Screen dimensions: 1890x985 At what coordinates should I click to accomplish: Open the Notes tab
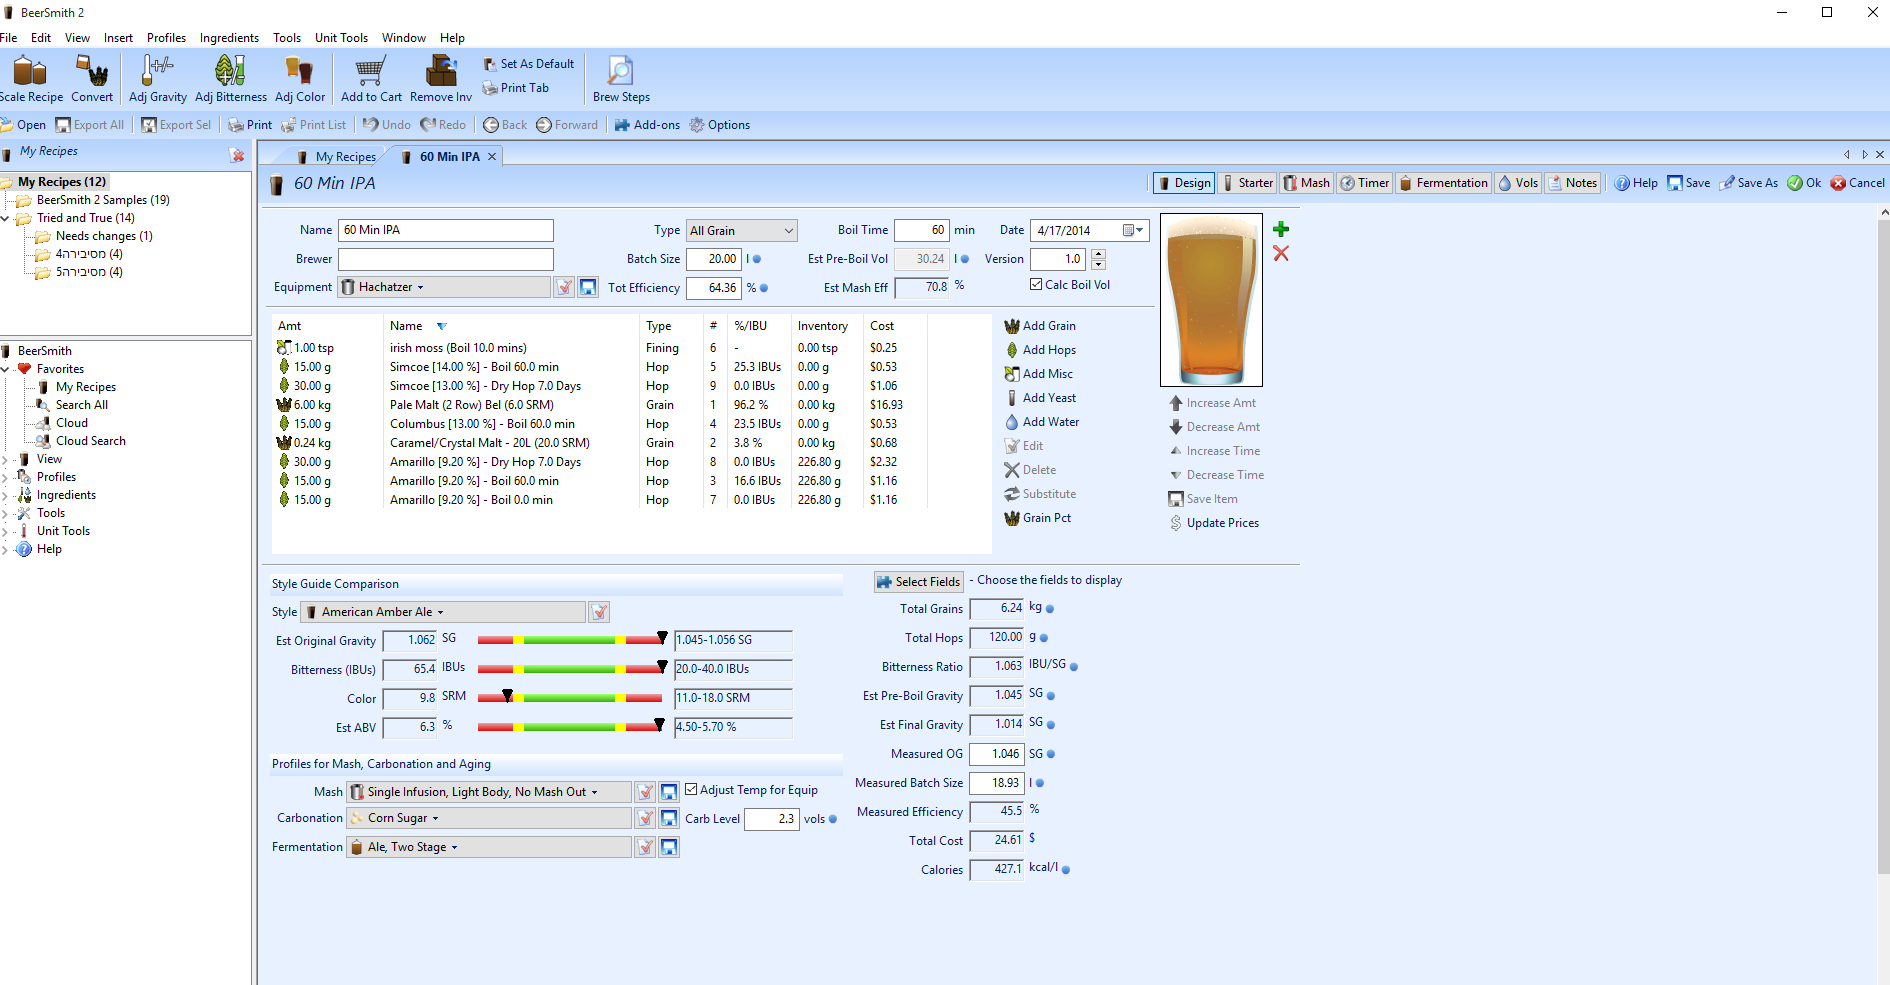pyautogui.click(x=1572, y=183)
